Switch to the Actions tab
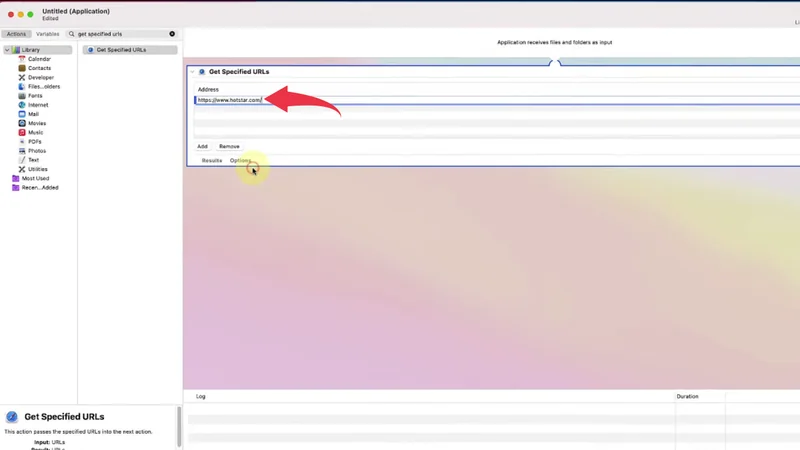Screen dimensions: 800x450 pos(16,34)
